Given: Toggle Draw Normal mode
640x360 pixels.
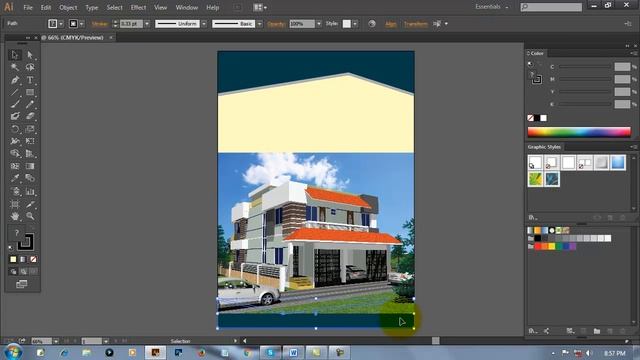Looking at the screenshot, I should tap(13, 271).
